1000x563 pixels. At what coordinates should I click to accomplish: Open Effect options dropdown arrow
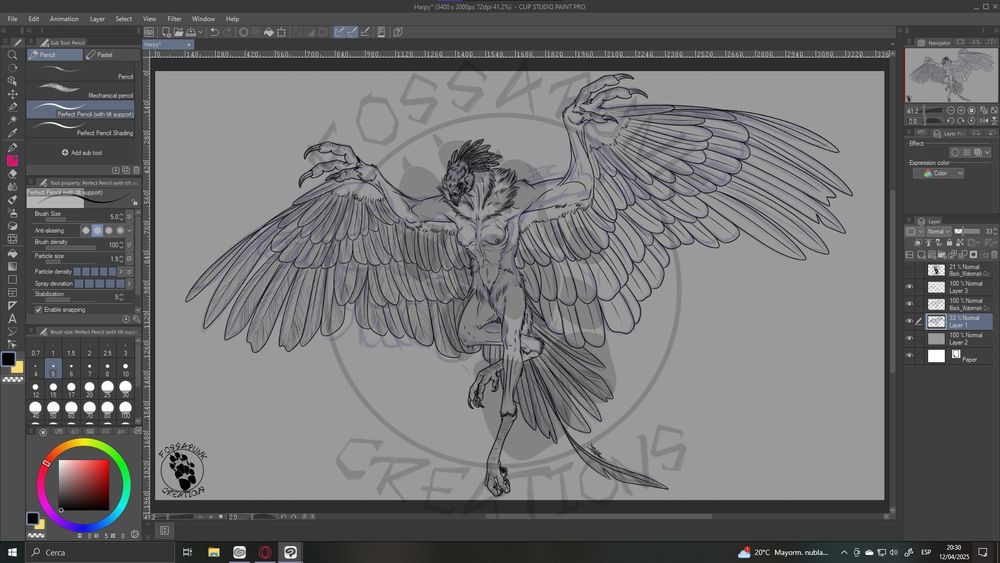pos(987,152)
